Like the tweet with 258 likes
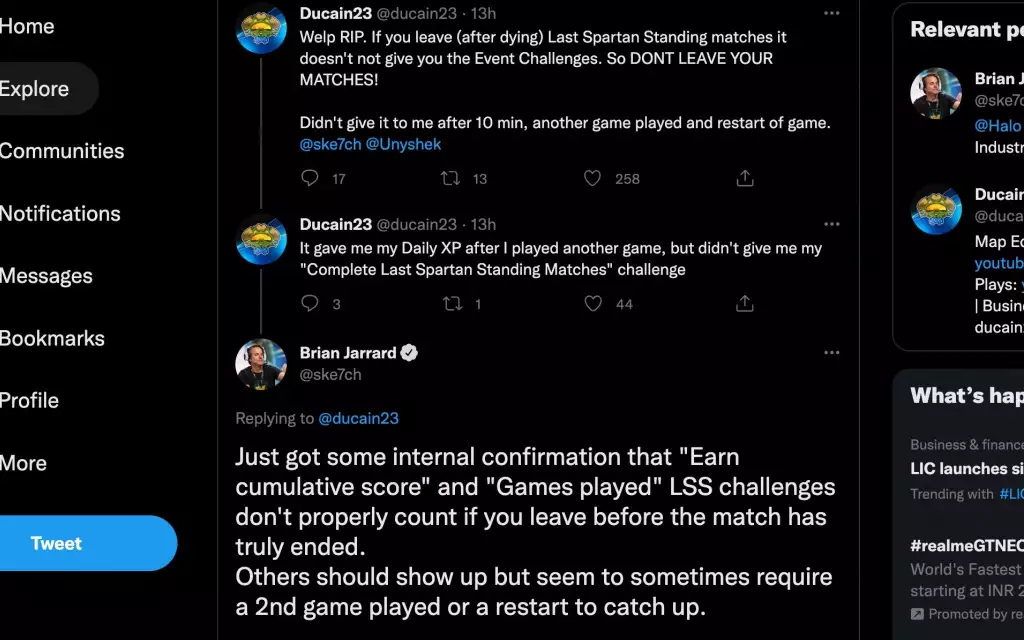Screen dimensions: 1024x640 click(x=593, y=178)
